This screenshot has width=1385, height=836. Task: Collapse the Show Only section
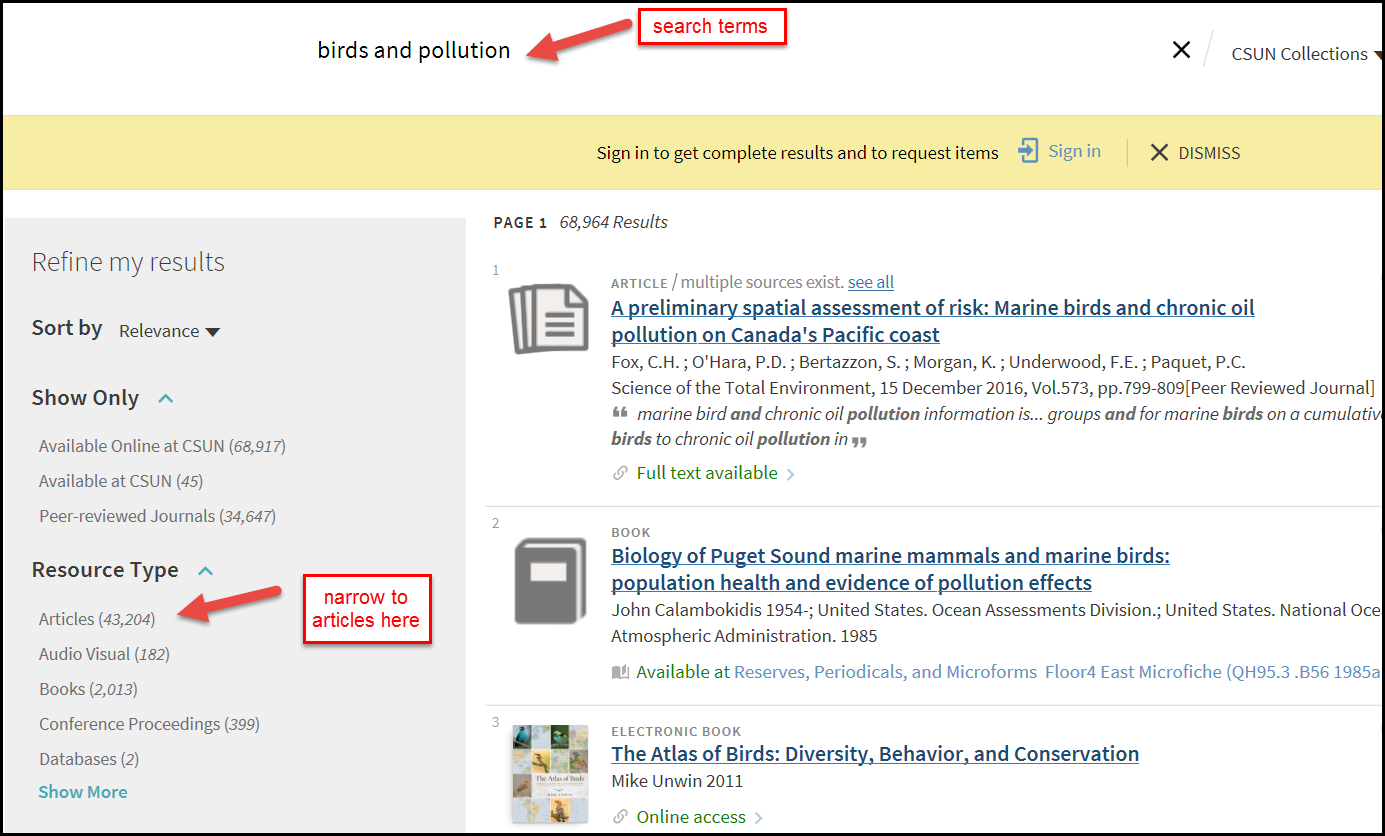point(165,396)
